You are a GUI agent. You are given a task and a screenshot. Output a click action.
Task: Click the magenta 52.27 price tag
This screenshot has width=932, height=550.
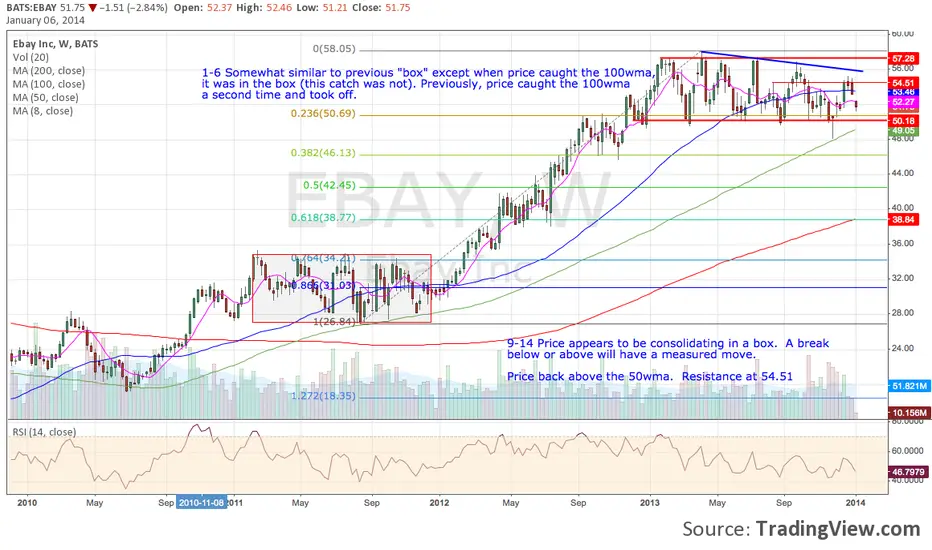click(903, 102)
